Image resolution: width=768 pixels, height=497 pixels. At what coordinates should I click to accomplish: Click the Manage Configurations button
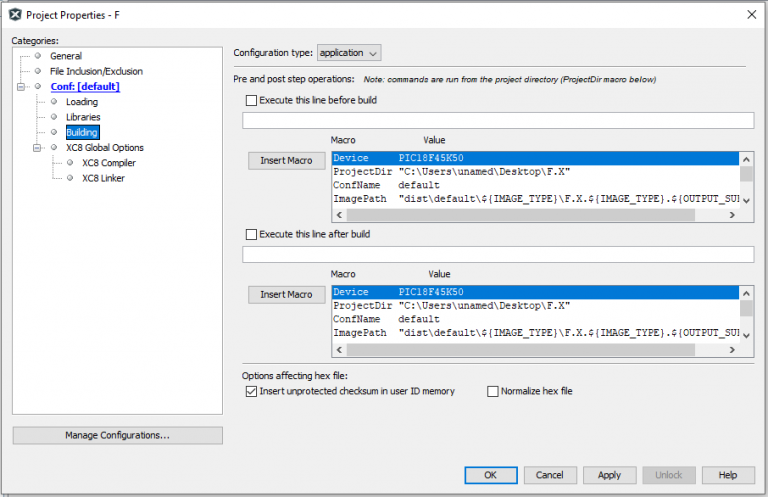(x=118, y=435)
